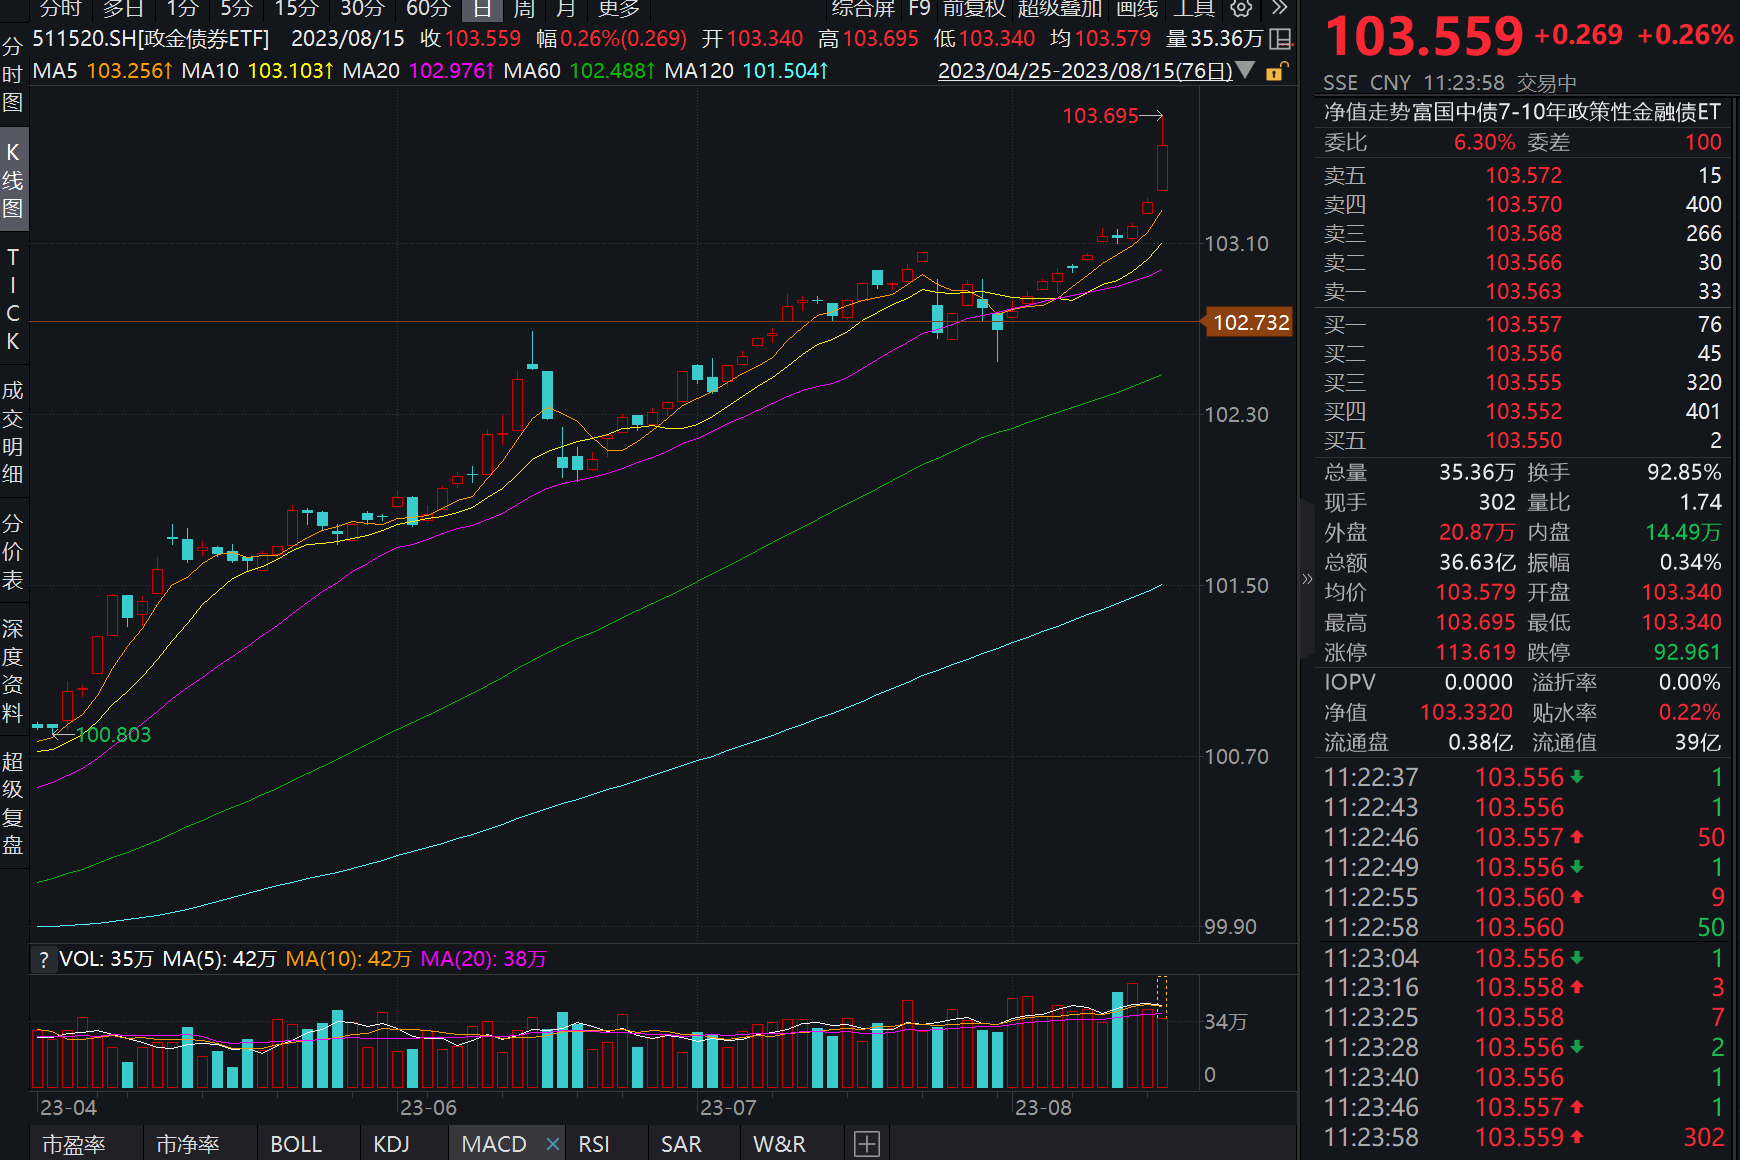The image size is (1740, 1160).
Task: Switch to the 周 weekly period tab
Action: pos(524,9)
